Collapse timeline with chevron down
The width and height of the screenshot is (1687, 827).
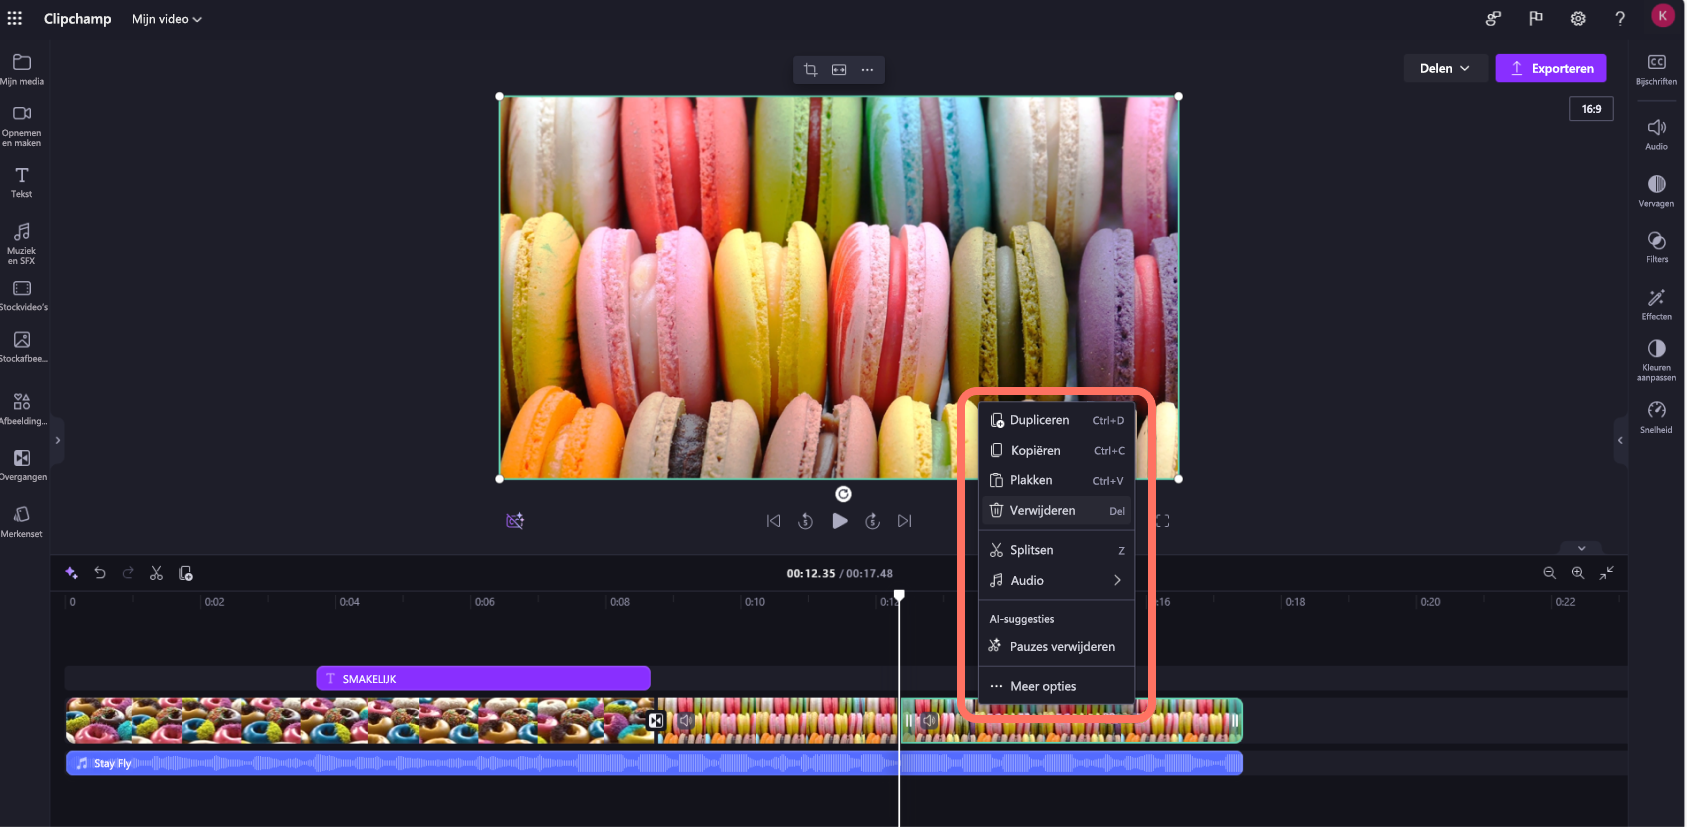point(1582,548)
